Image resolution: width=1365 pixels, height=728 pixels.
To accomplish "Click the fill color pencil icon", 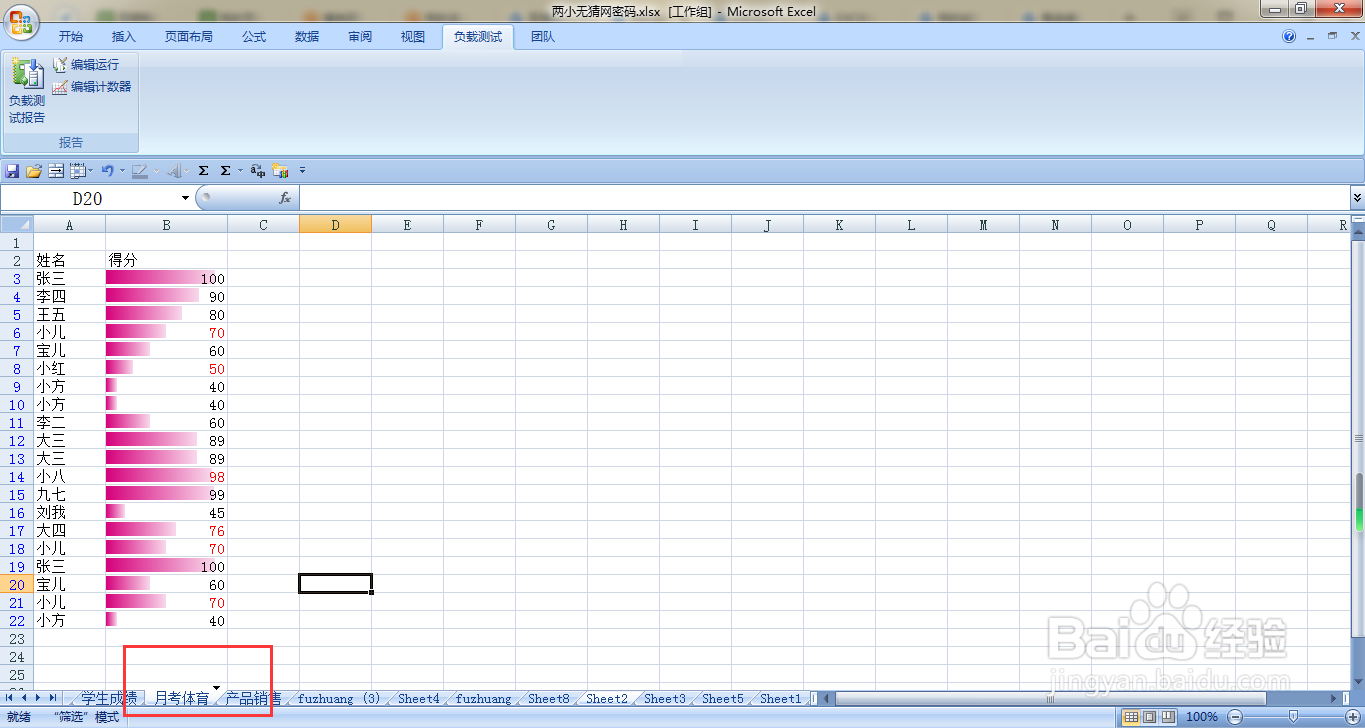I will click(140, 171).
